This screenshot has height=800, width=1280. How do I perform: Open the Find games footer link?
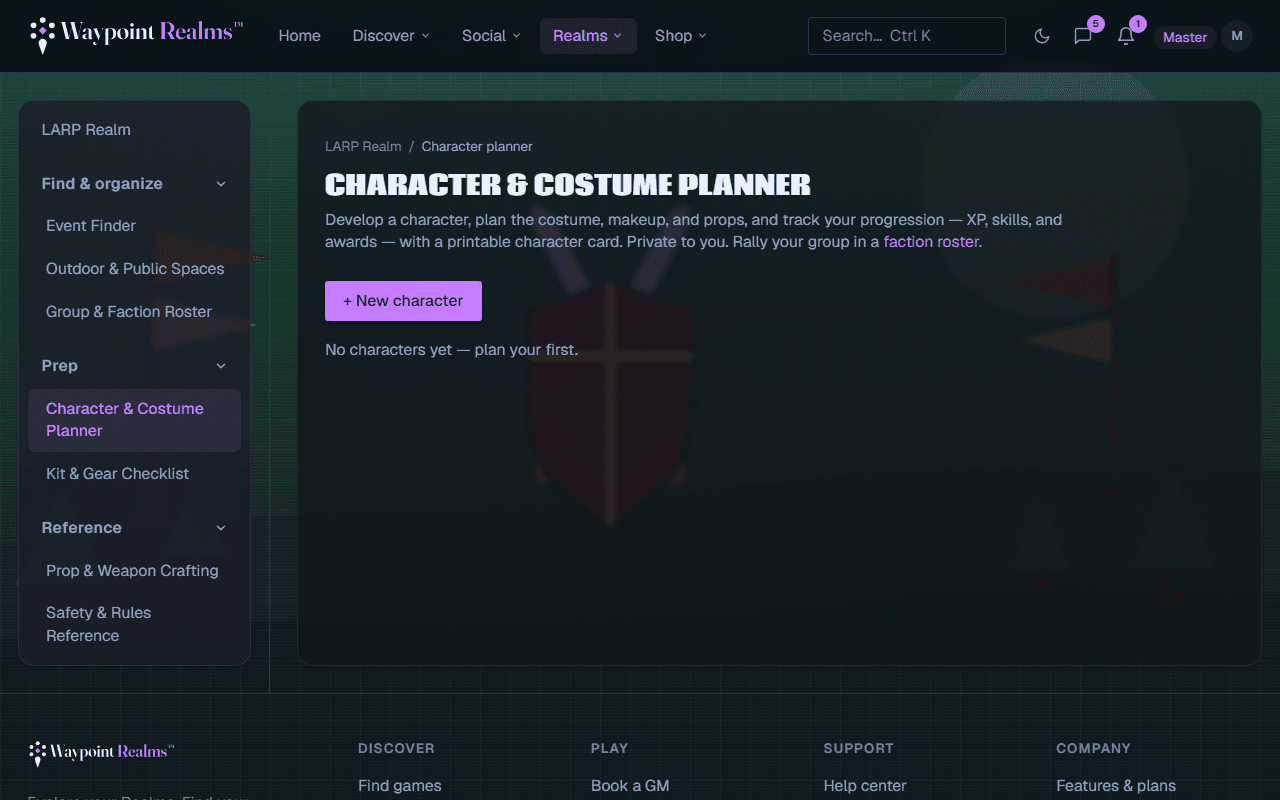(x=399, y=786)
